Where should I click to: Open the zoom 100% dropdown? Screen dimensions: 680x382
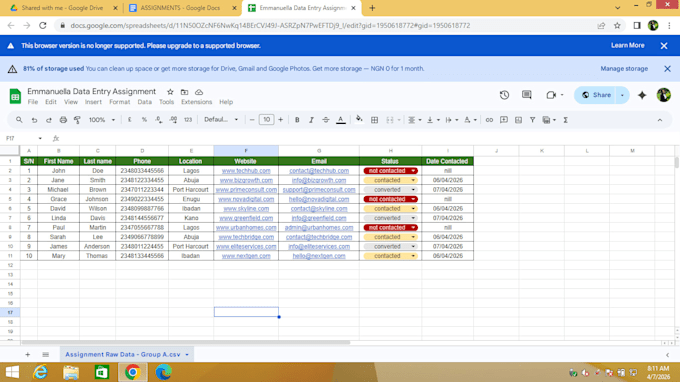point(102,120)
